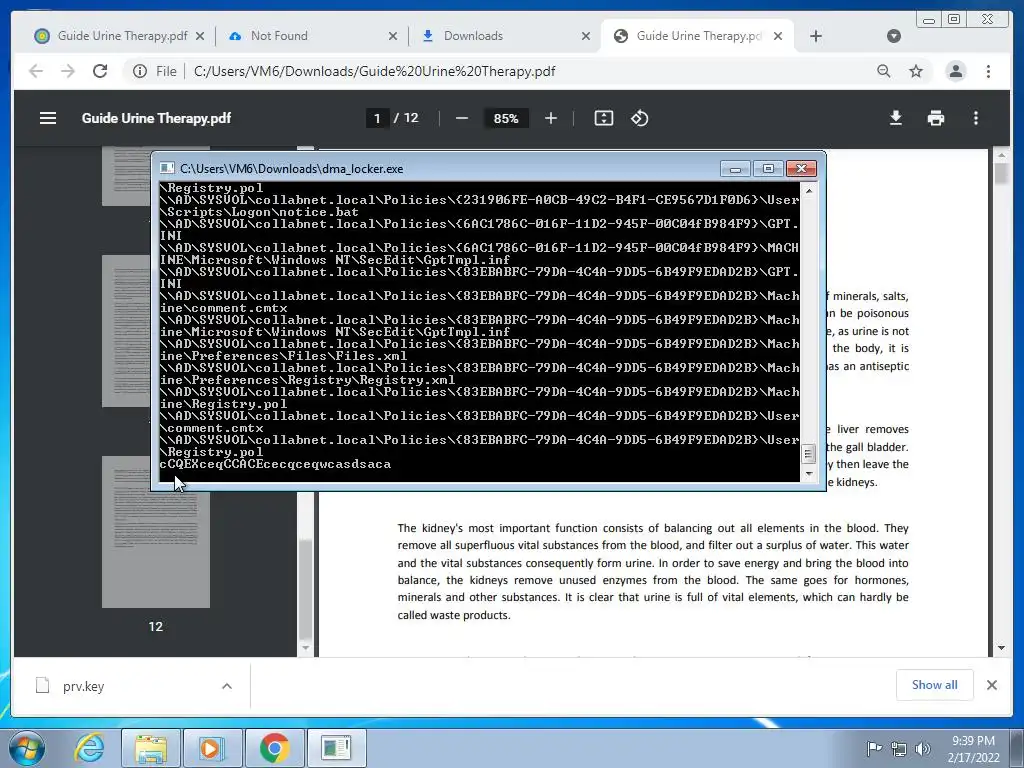Open the Chrome profile avatar
The width and height of the screenshot is (1024, 768).
pyautogui.click(x=955, y=71)
